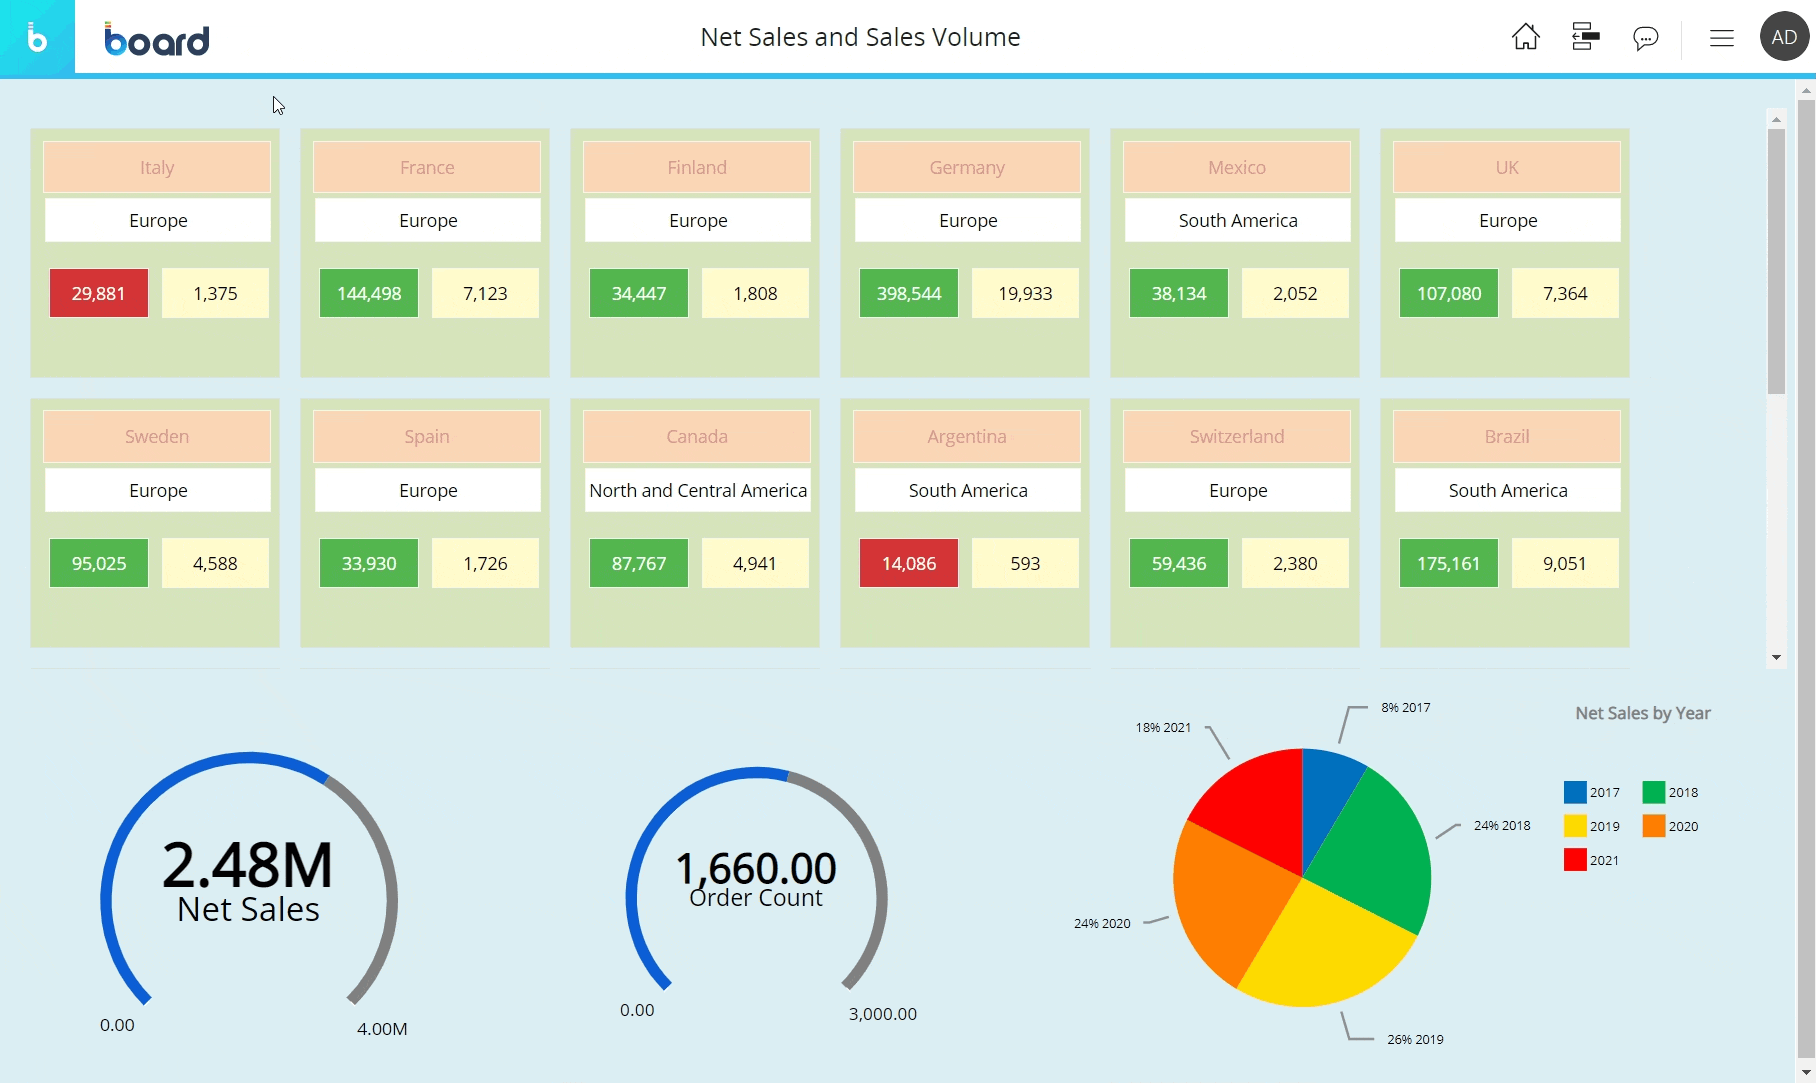Click the Home icon in header

(x=1525, y=37)
